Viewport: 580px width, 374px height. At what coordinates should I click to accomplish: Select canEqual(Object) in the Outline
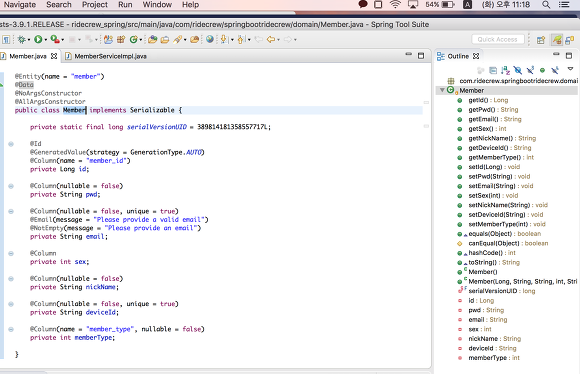coord(508,243)
